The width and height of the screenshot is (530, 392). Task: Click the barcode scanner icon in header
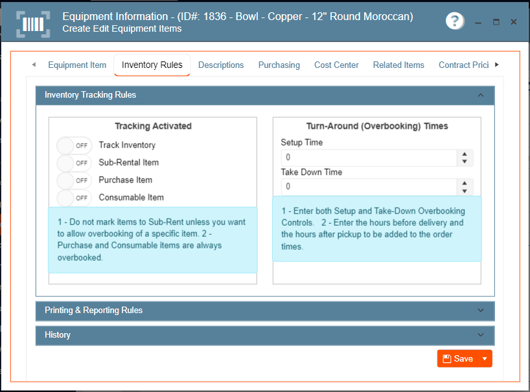point(33,24)
